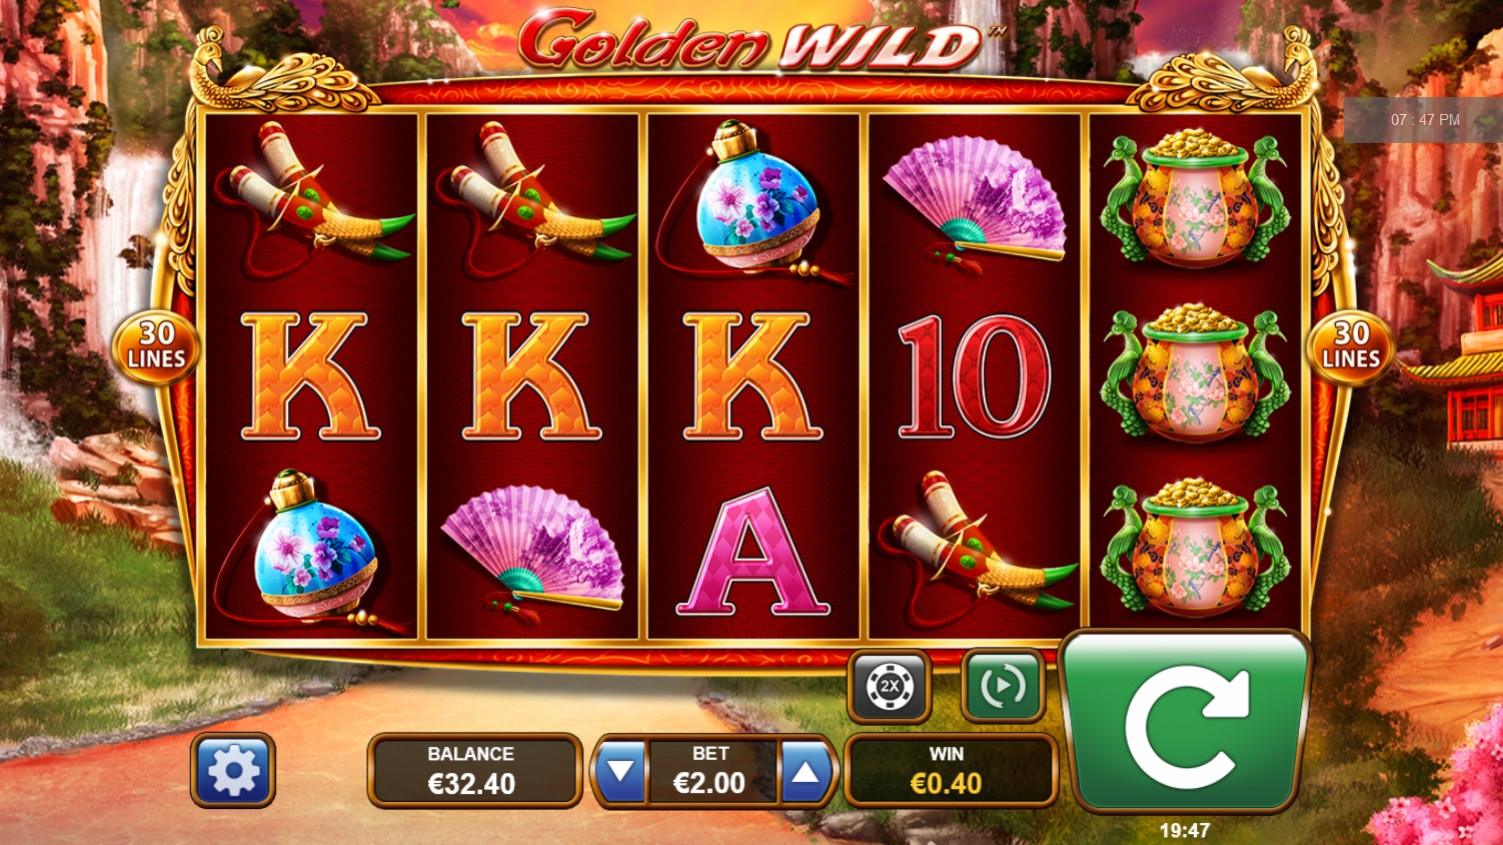This screenshot has width=1503, height=845.
Task: Click the Win €0.40 display
Action: point(951,770)
